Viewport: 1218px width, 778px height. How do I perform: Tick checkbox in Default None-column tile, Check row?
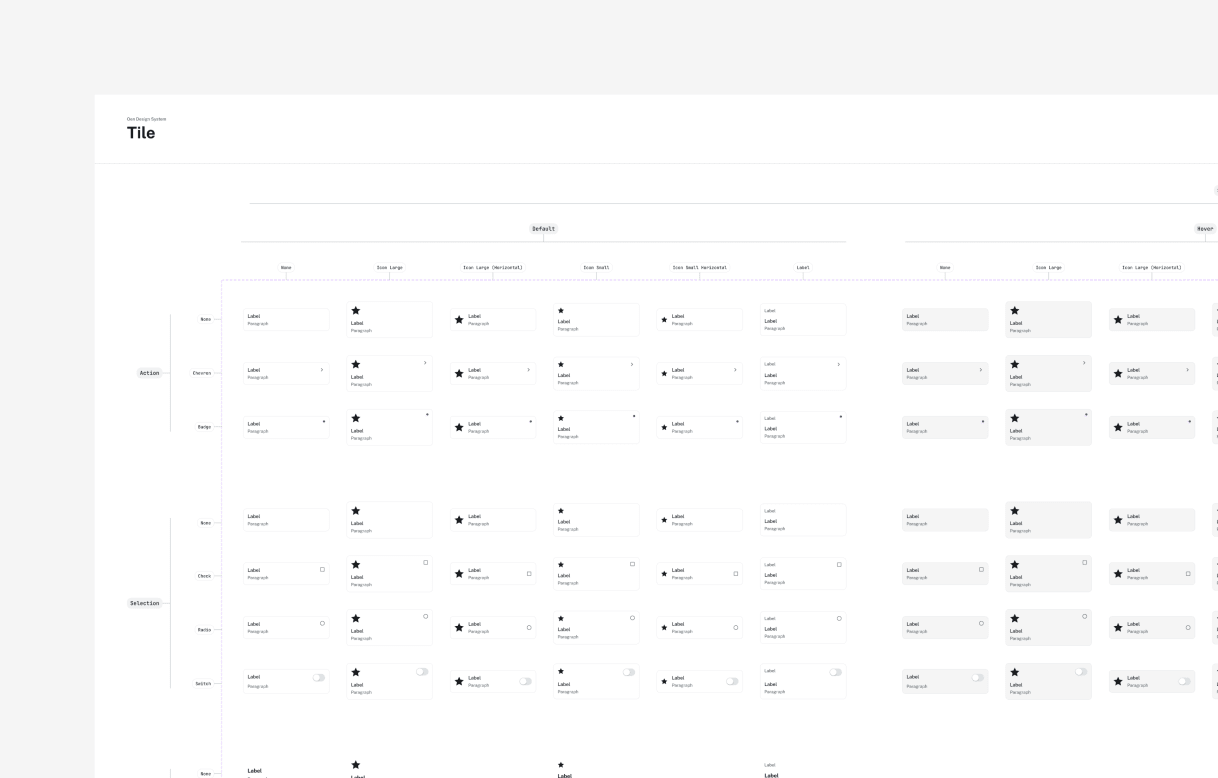[x=322, y=570]
